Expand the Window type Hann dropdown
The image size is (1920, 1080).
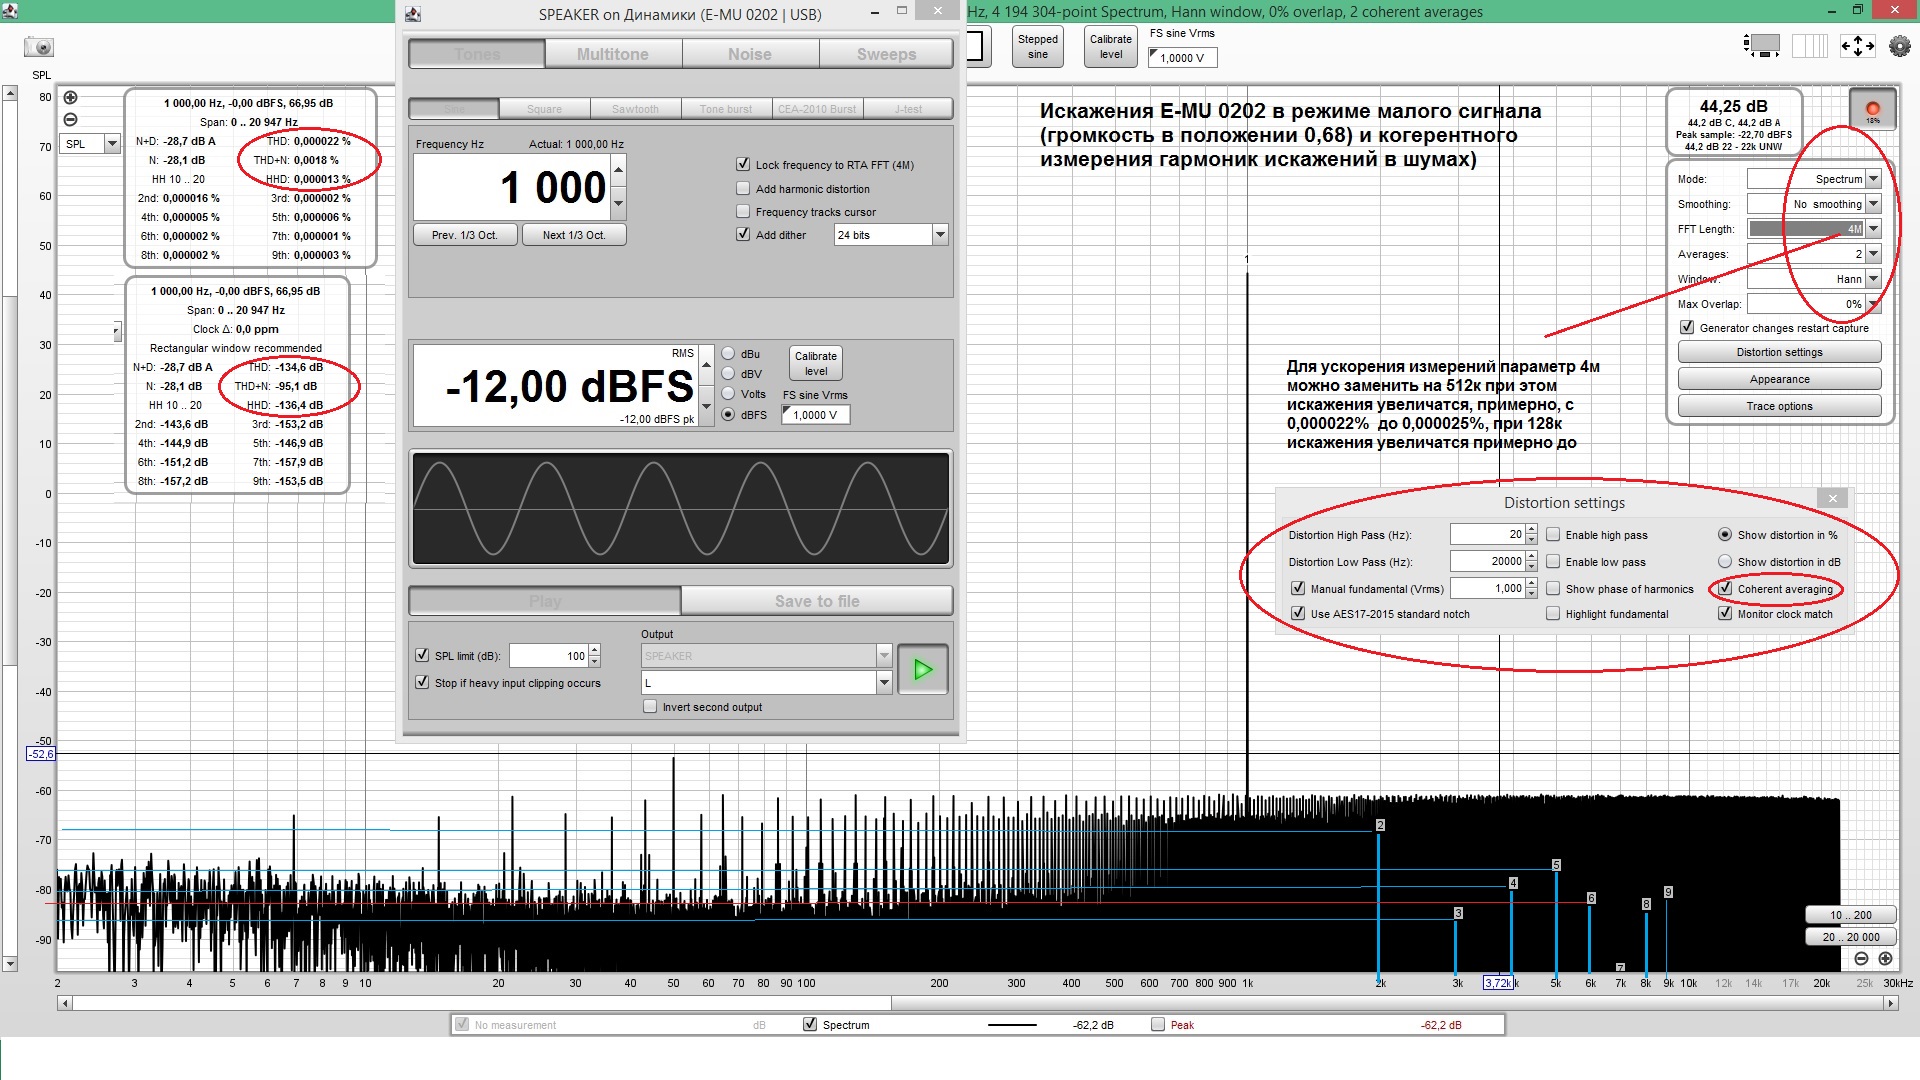point(1873,279)
